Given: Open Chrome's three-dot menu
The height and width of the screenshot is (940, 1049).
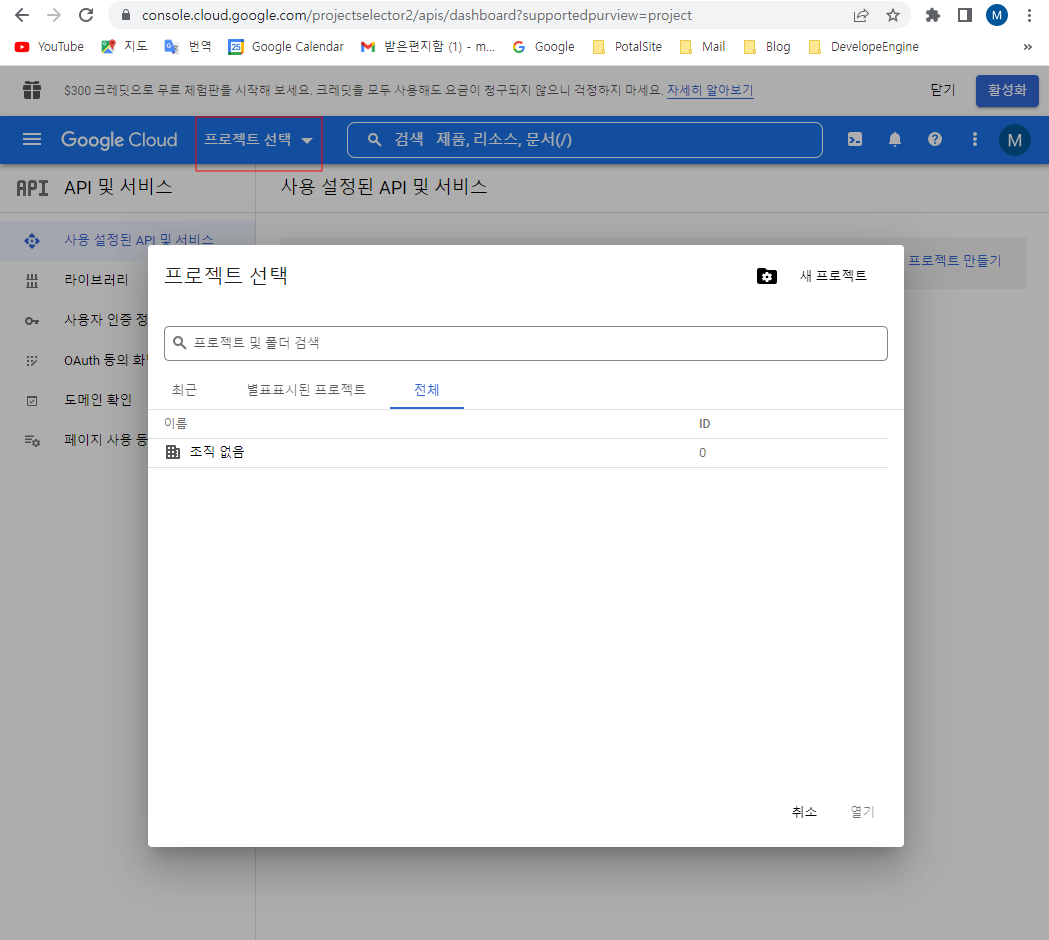Looking at the screenshot, I should 1029,15.
